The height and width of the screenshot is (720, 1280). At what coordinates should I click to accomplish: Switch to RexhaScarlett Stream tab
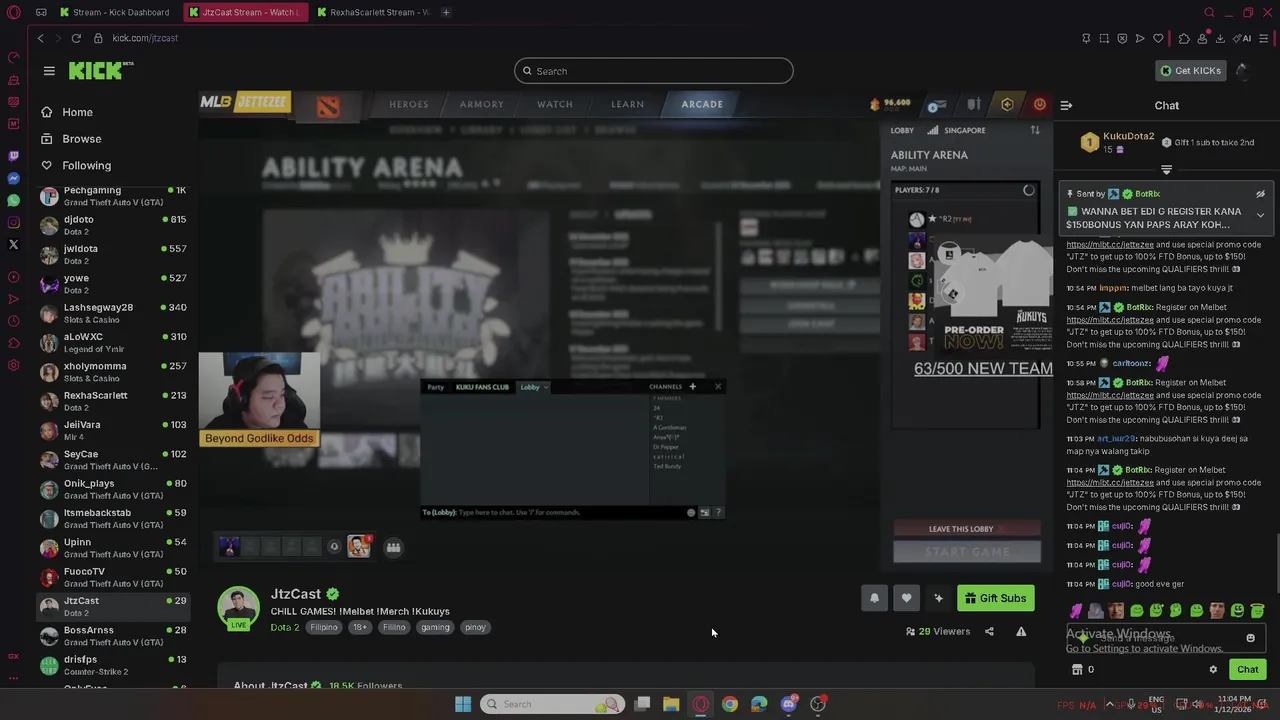point(372,12)
